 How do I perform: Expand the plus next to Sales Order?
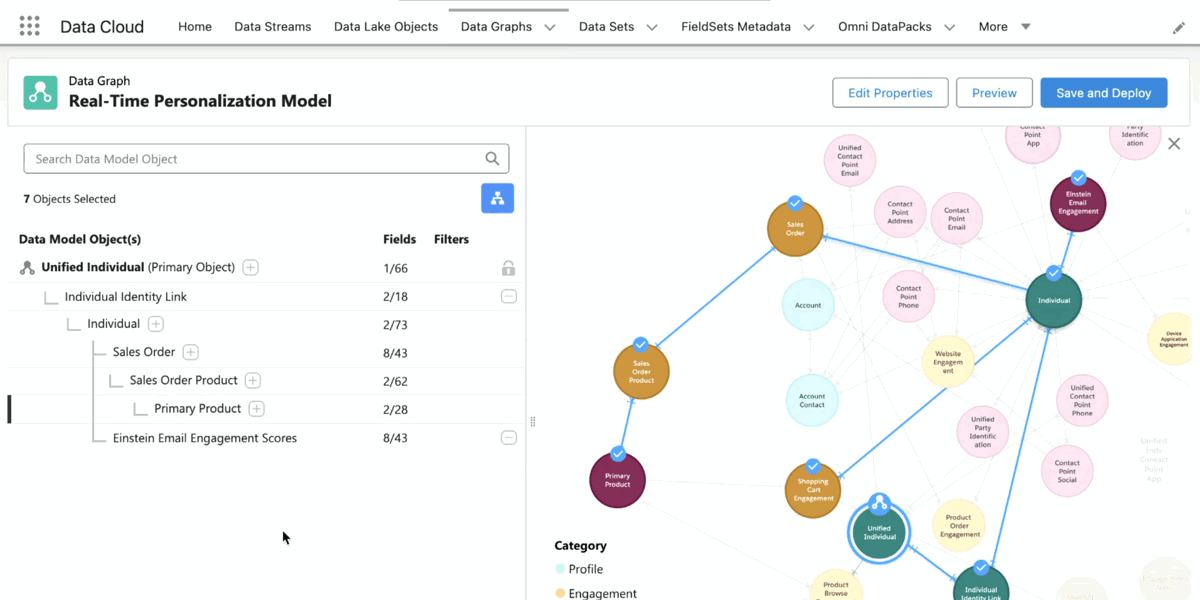coord(190,352)
